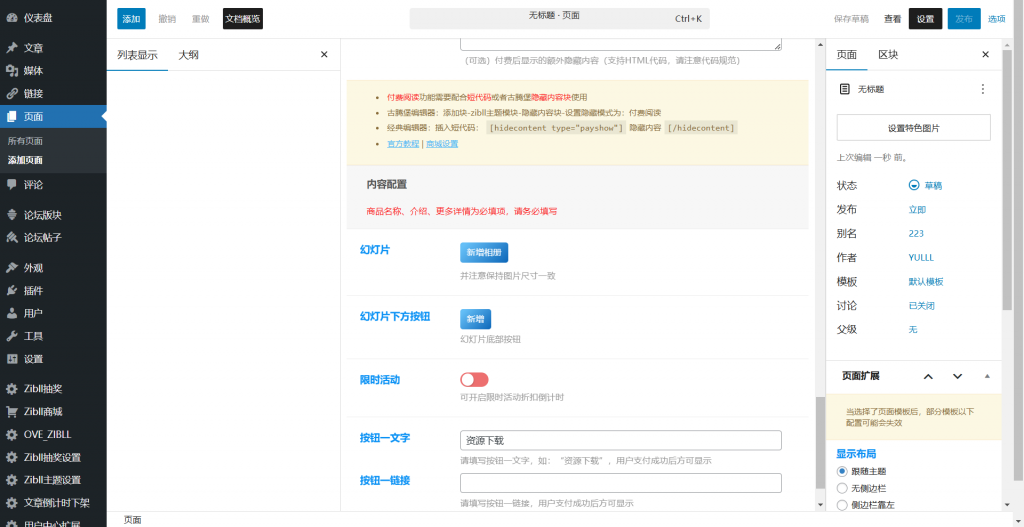Open the 选项 options menu
Viewport: 1024px width, 527px height.
click(997, 19)
